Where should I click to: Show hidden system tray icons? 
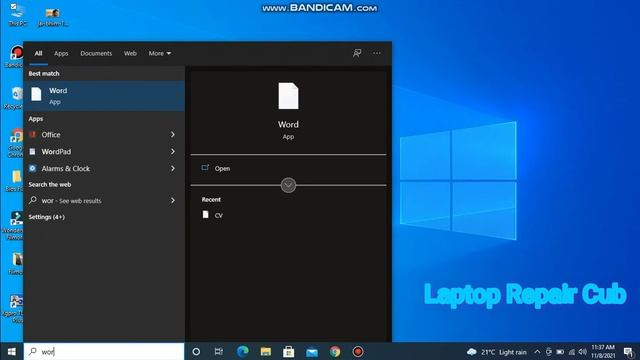(537, 352)
